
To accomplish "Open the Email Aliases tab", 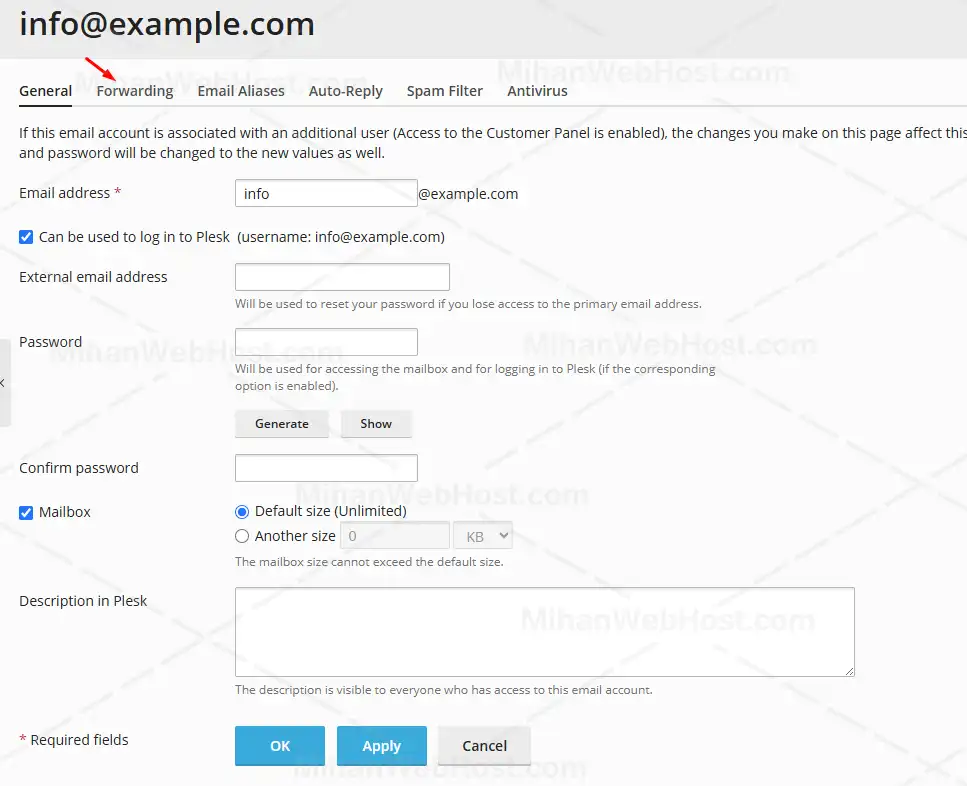I will tap(241, 91).
